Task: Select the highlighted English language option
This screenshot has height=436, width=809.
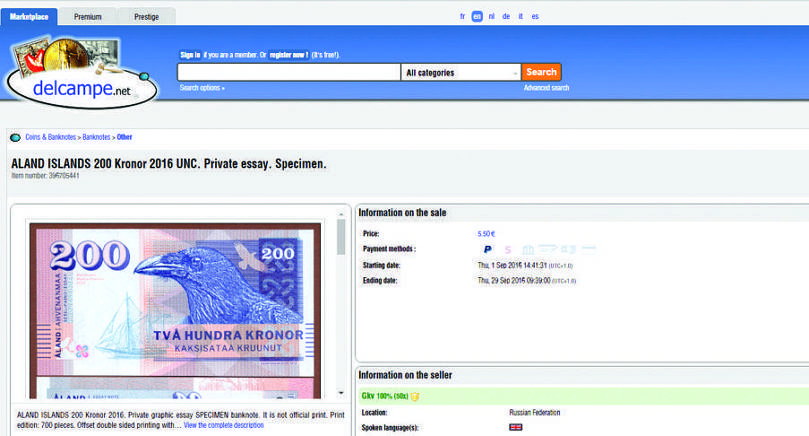Action: (477, 17)
